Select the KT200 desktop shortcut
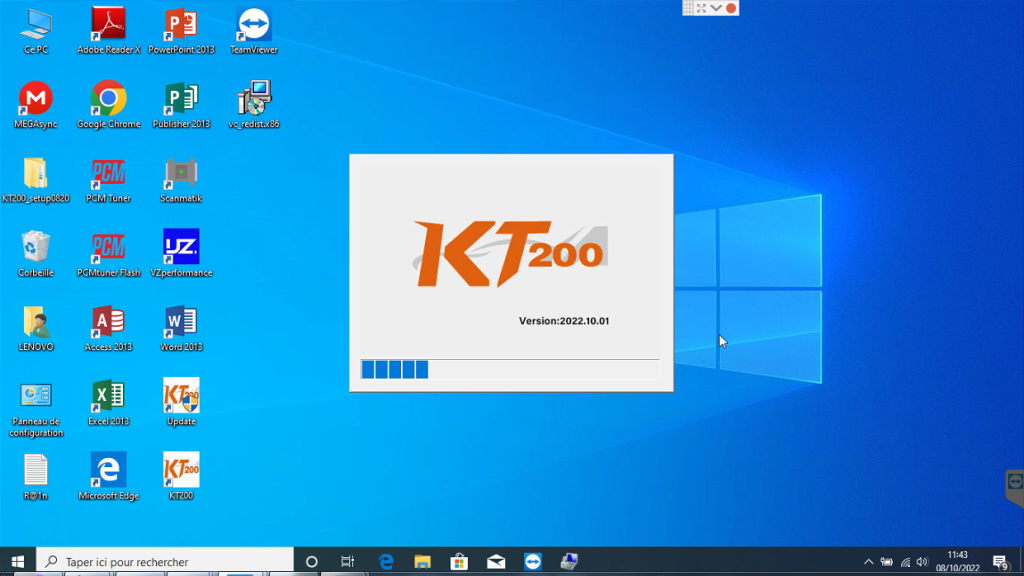This screenshot has height=576, width=1024. (181, 476)
